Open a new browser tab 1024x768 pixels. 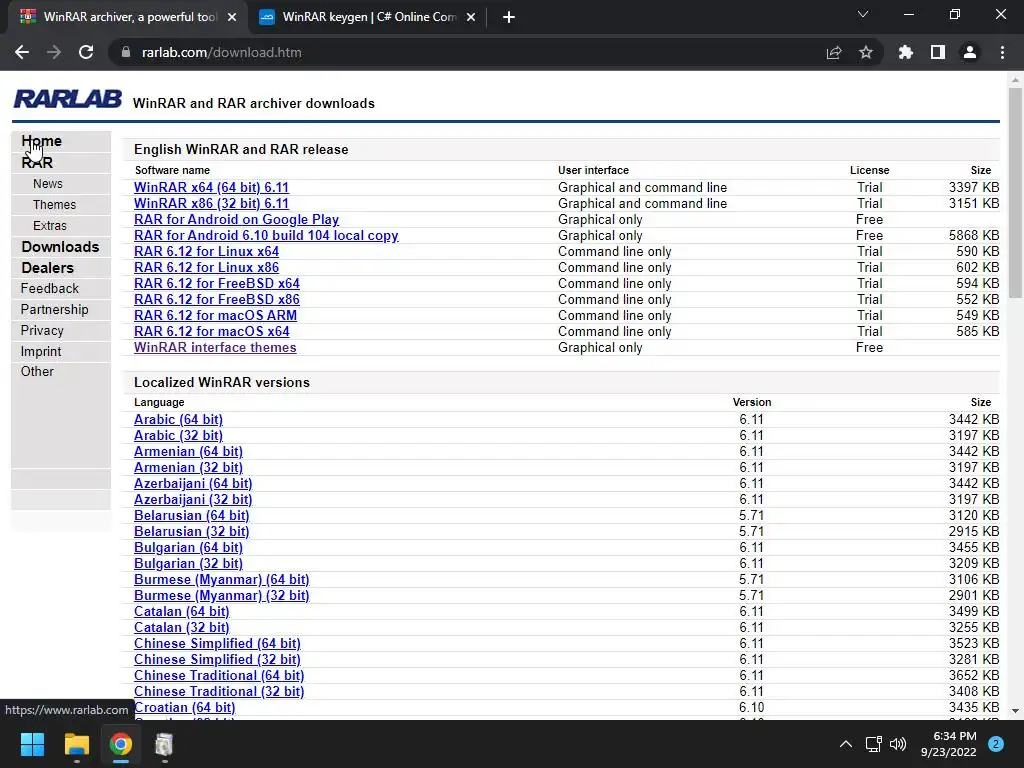pyautogui.click(x=509, y=17)
